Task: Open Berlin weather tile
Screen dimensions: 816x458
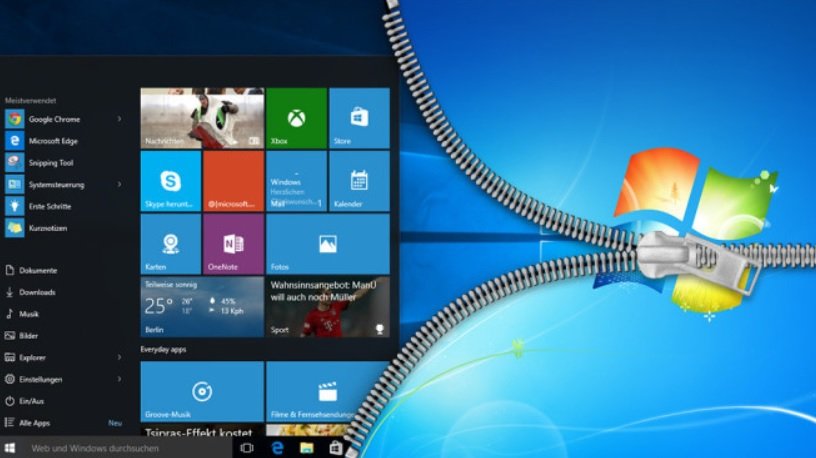Action: pyautogui.click(x=202, y=307)
